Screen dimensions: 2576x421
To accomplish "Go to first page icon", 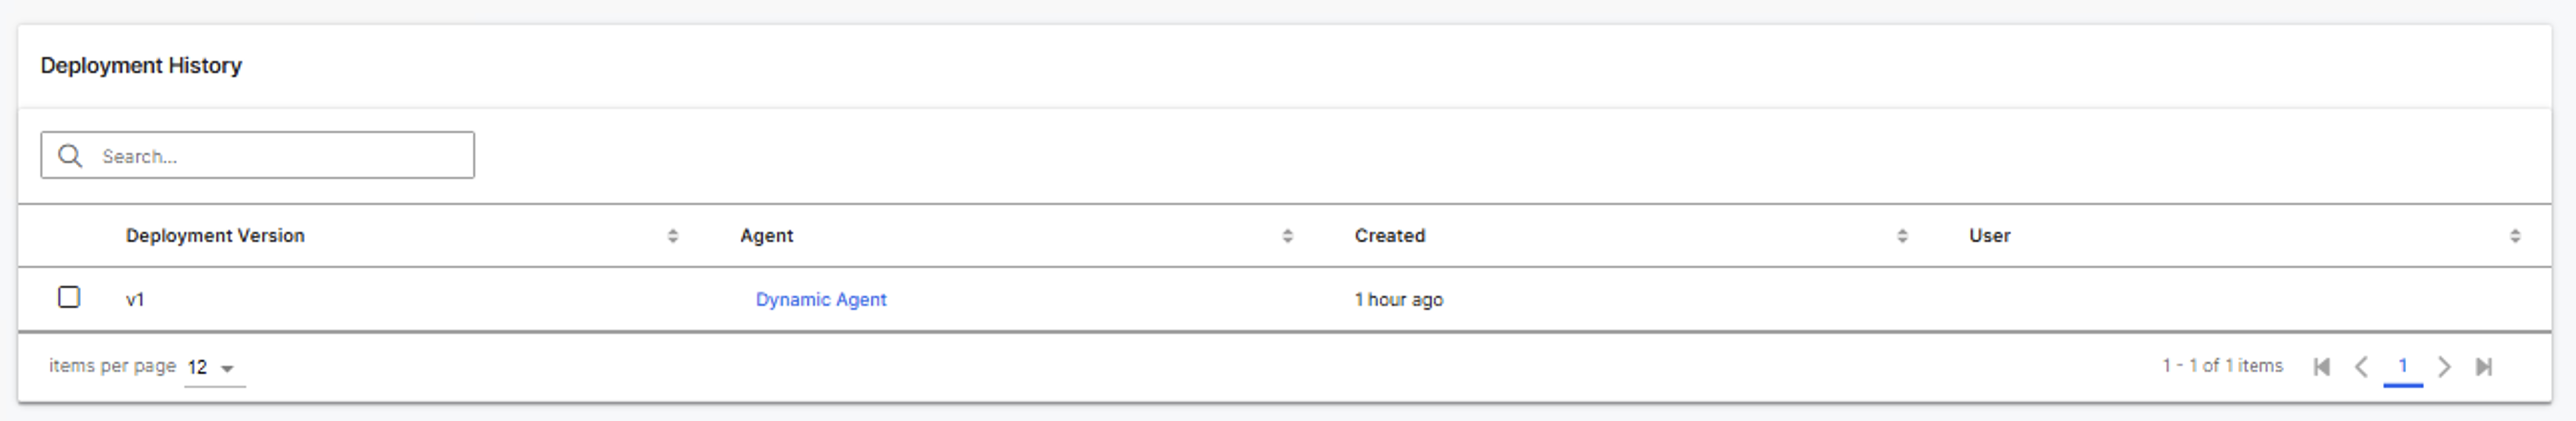I will 2322,367.
